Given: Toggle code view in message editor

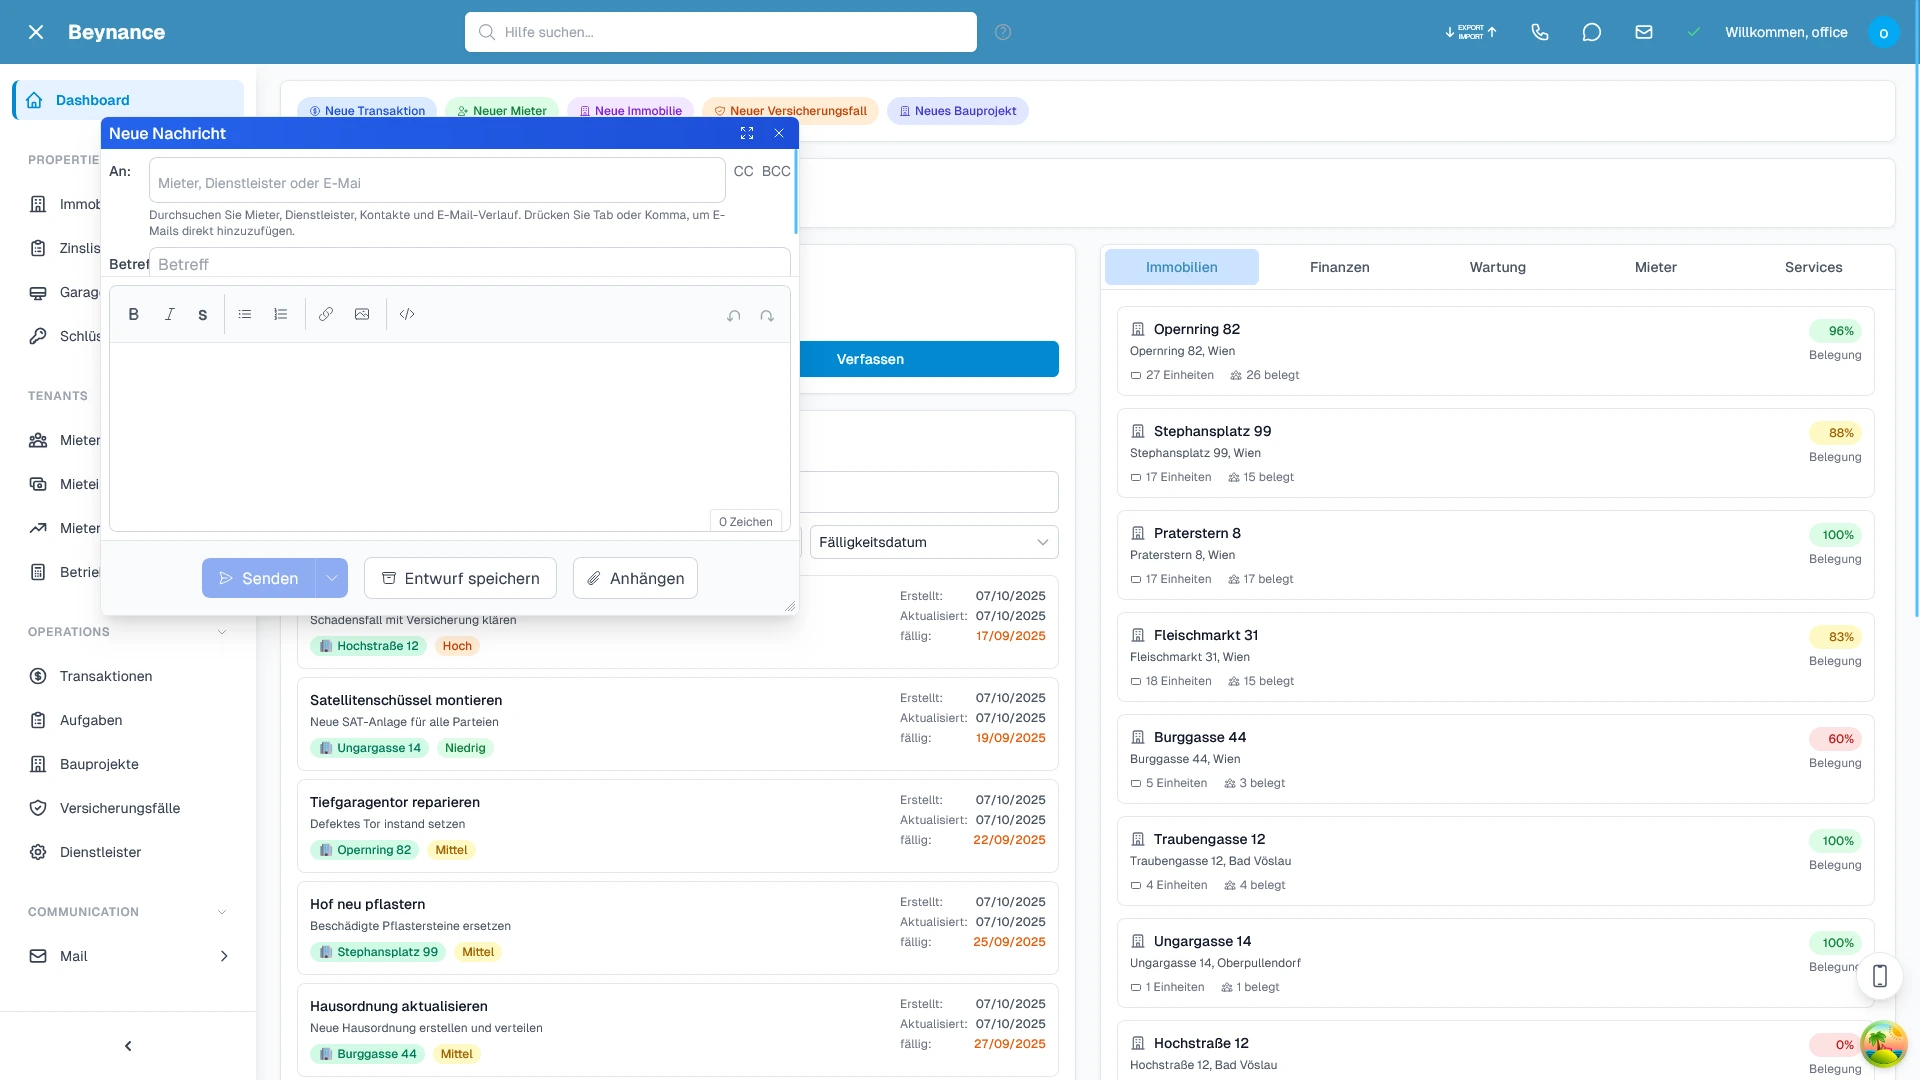Looking at the screenshot, I should pos(407,314).
